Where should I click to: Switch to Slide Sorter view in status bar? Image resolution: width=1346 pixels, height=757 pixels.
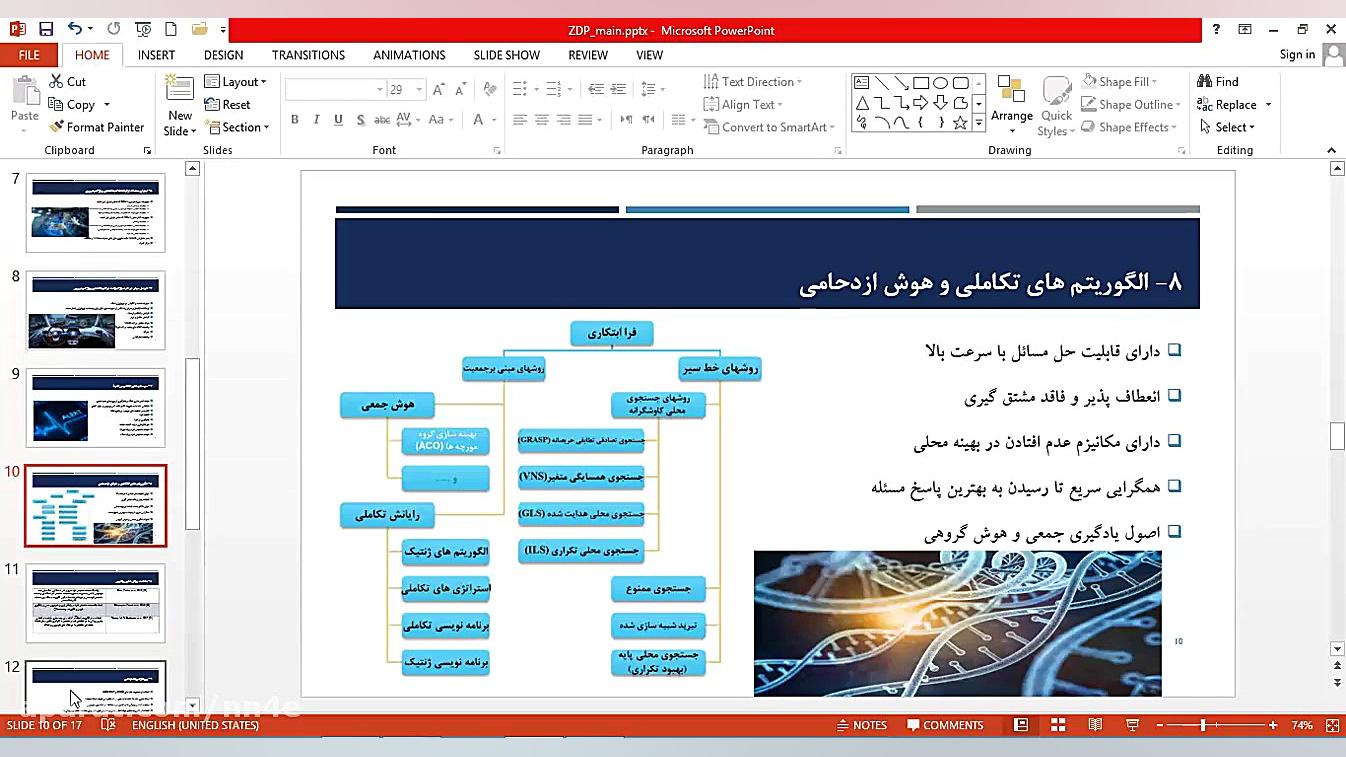(1058, 724)
